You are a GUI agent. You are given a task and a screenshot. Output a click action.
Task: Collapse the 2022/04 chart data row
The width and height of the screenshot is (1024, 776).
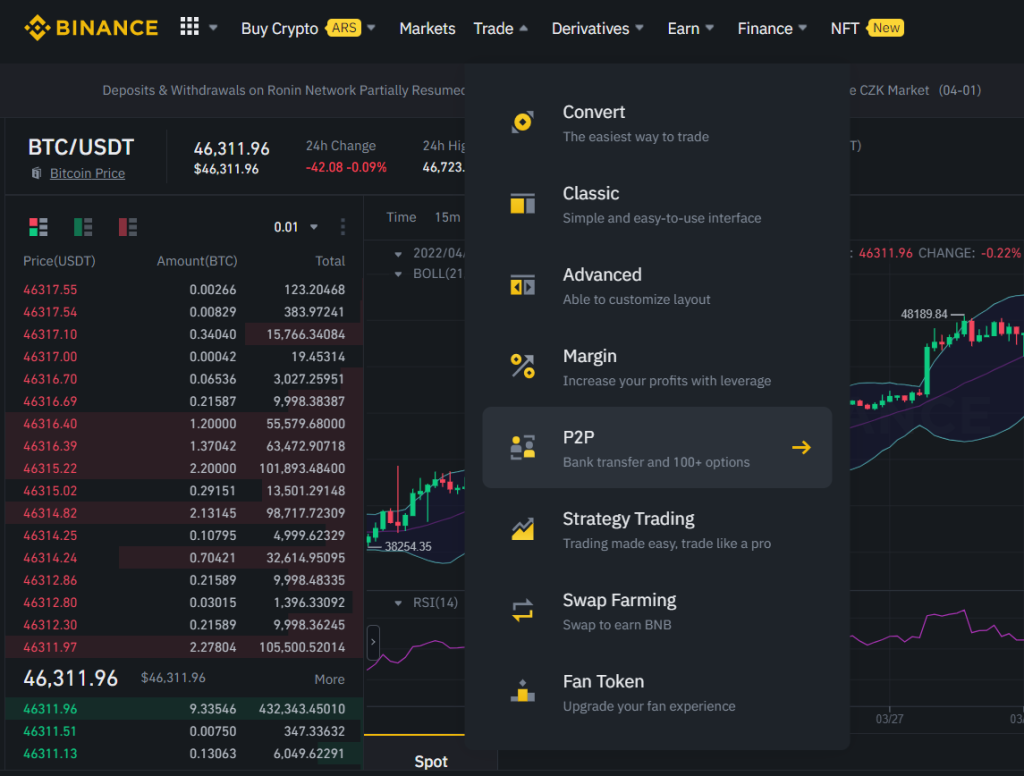tap(398, 254)
